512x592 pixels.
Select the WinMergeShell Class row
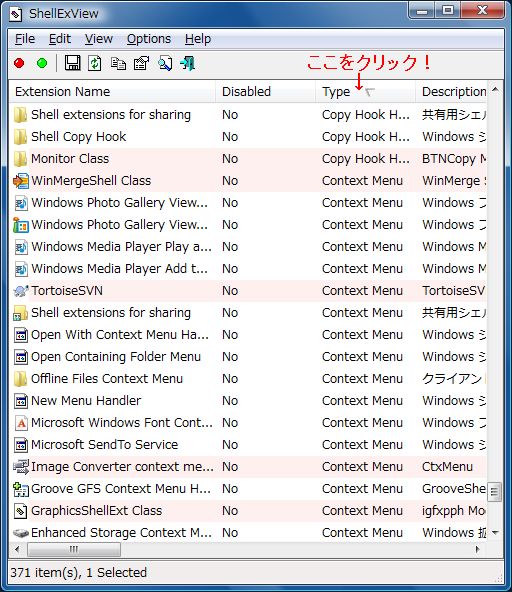[248, 181]
